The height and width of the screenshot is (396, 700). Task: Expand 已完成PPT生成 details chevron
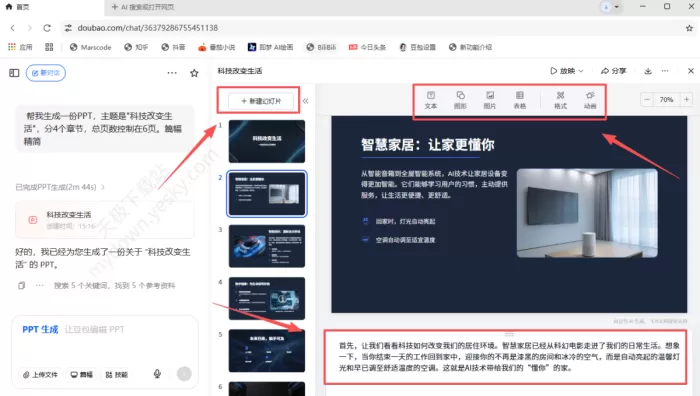103,187
